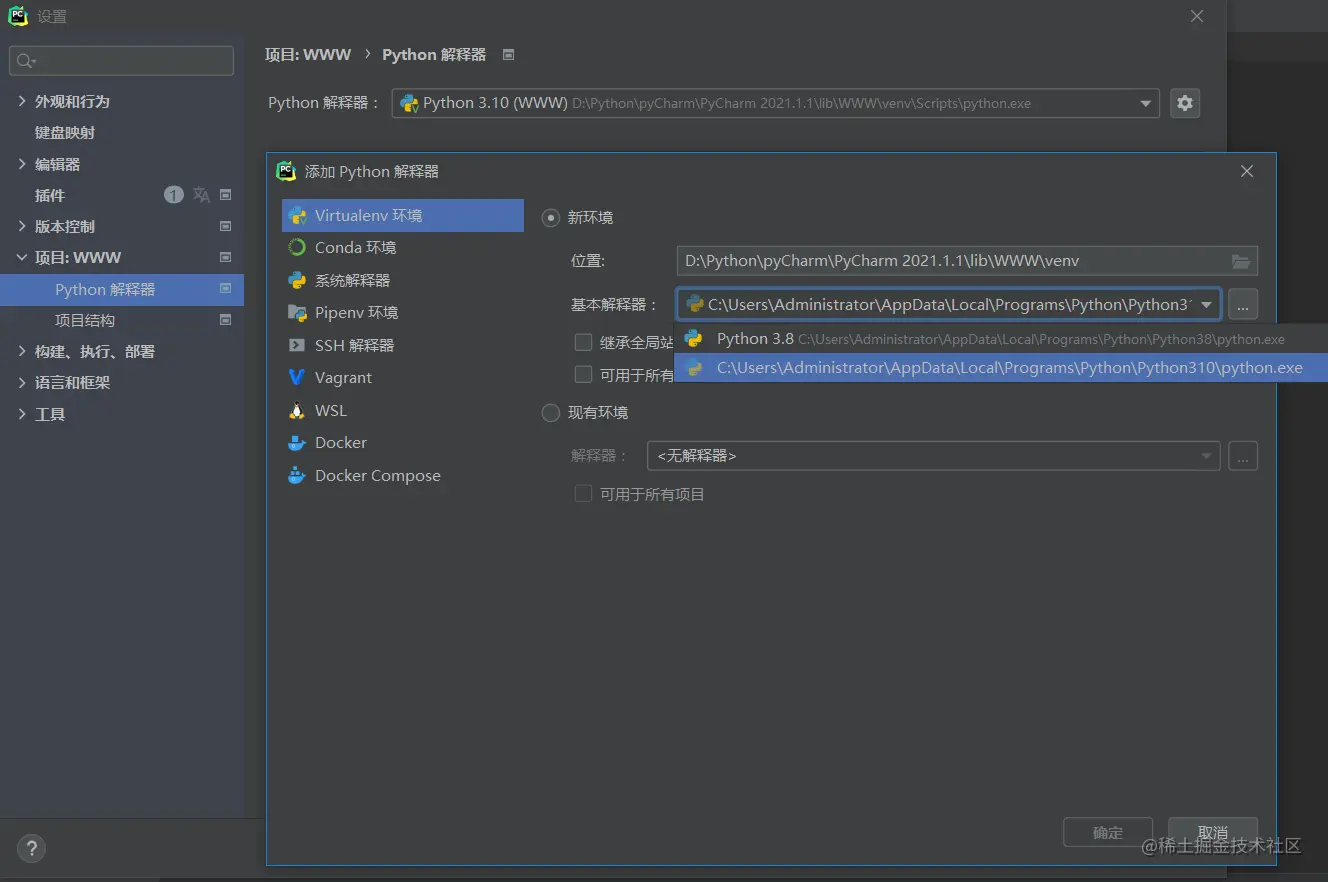Image resolution: width=1328 pixels, height=882 pixels.
Task: Choose Python310 python.exe dropdown entry
Action: point(1000,368)
